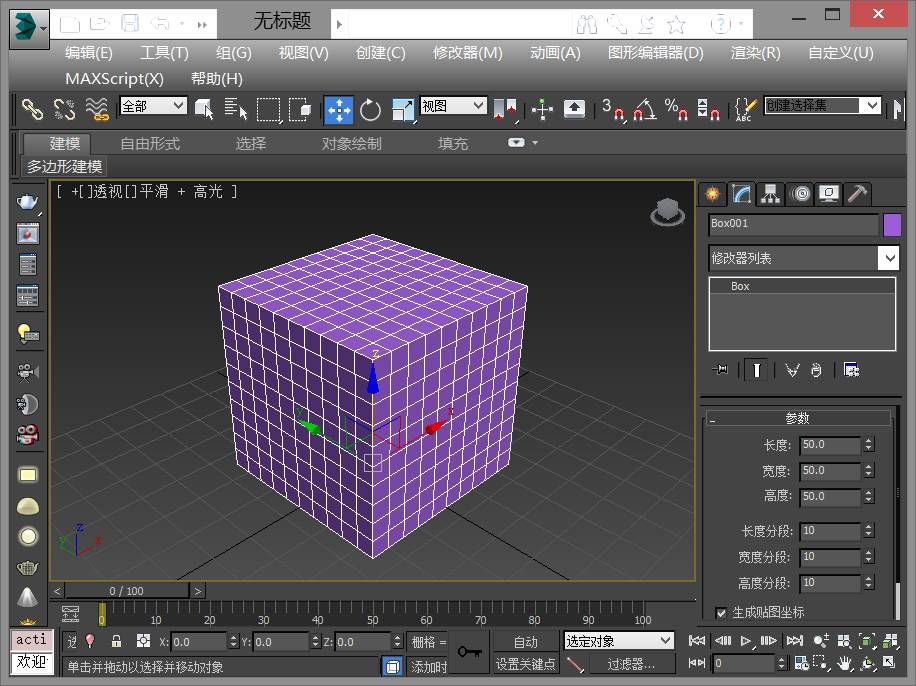The width and height of the screenshot is (916, 686).
Task: Open the 过滤器... key filters button
Action: point(631,664)
